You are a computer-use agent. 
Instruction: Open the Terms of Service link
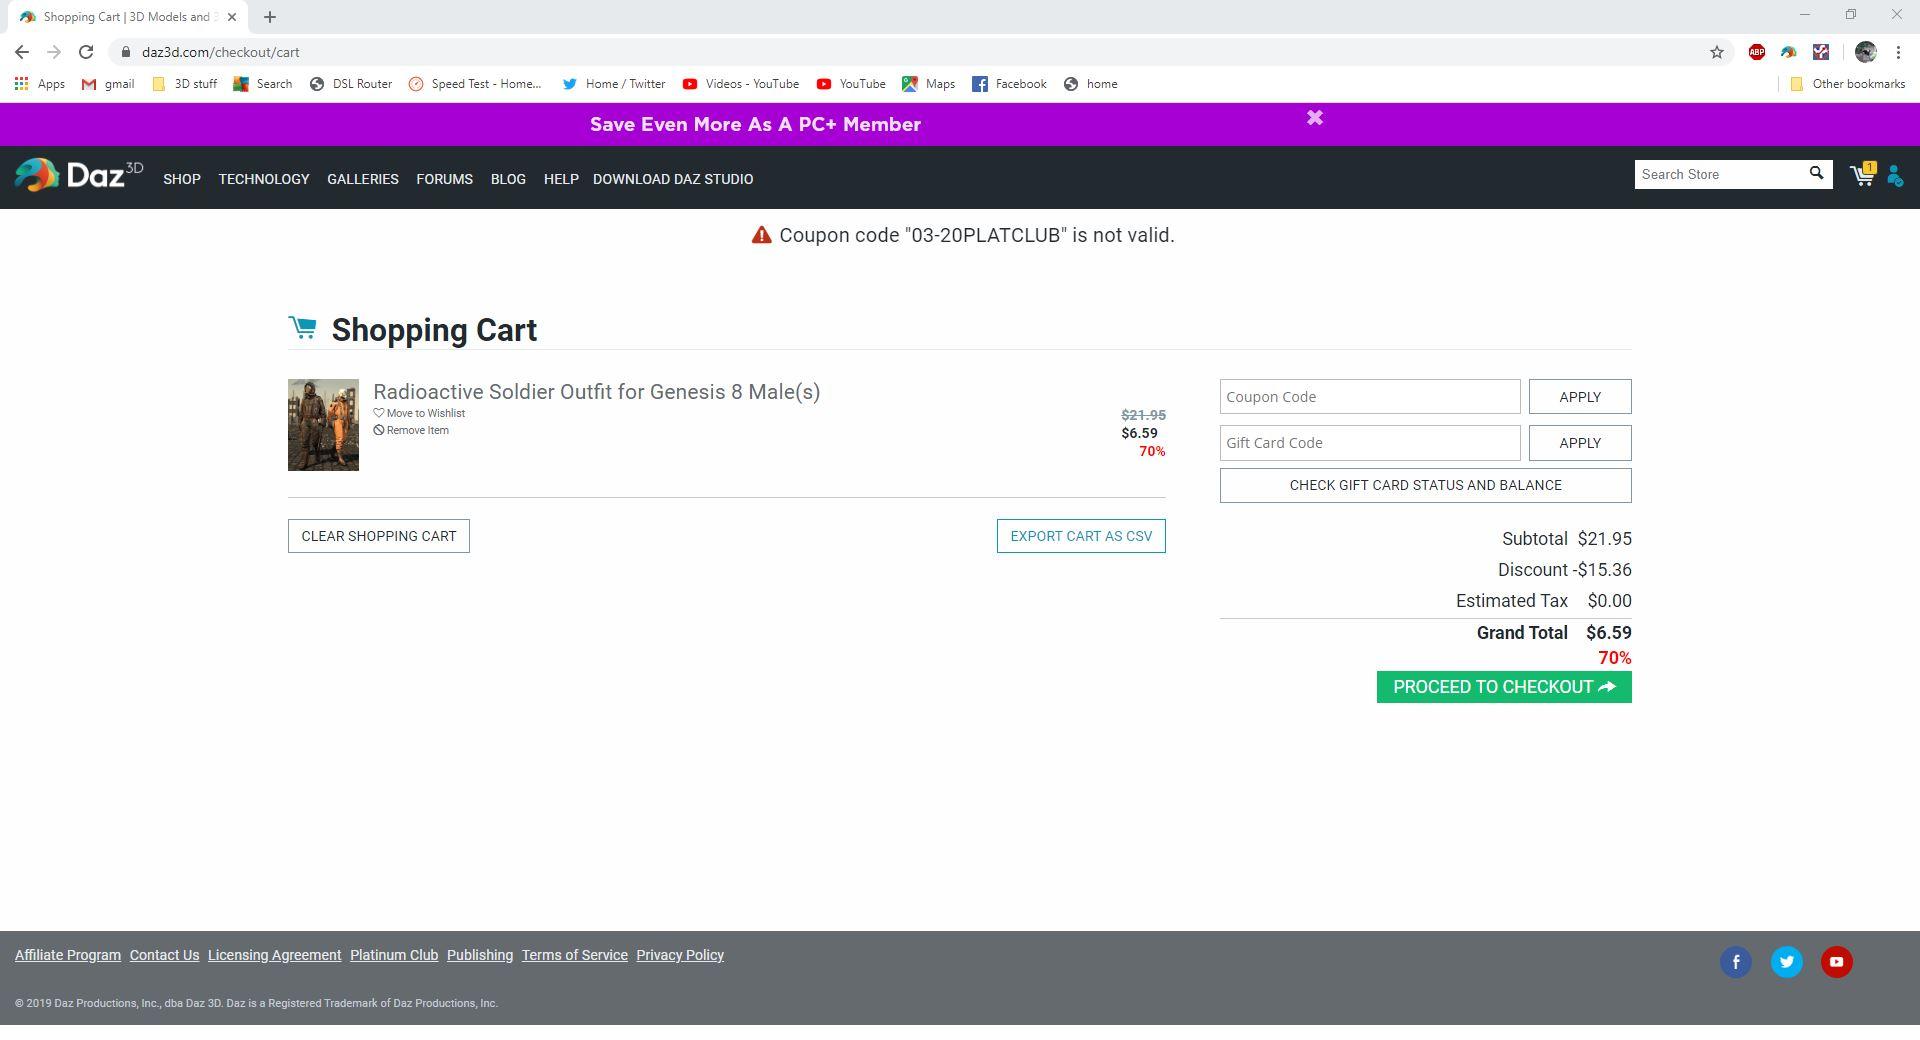(575, 955)
